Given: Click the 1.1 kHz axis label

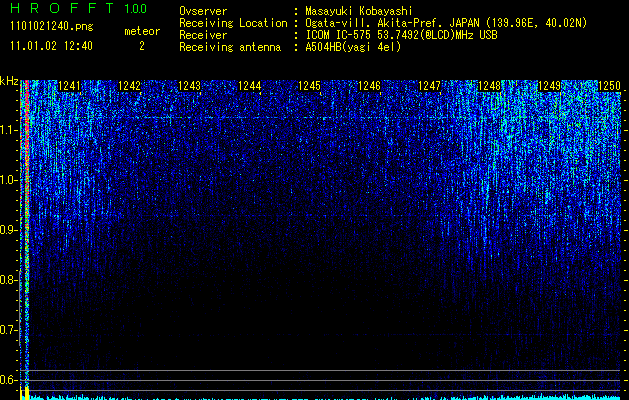Looking at the screenshot, I should [8, 131].
